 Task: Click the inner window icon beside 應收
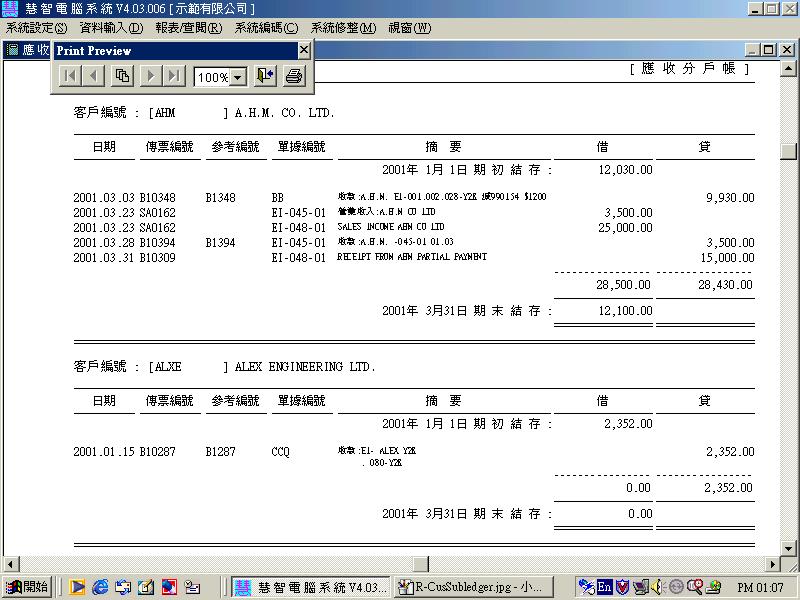coord(12,49)
